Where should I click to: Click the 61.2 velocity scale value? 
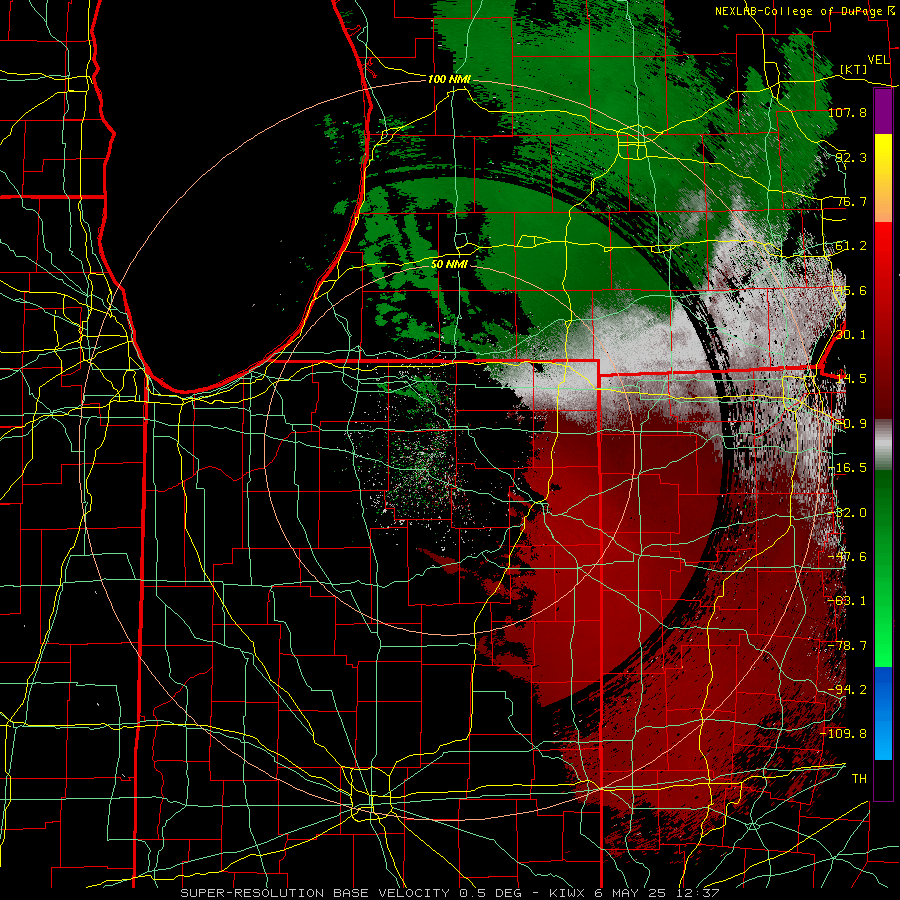click(851, 246)
